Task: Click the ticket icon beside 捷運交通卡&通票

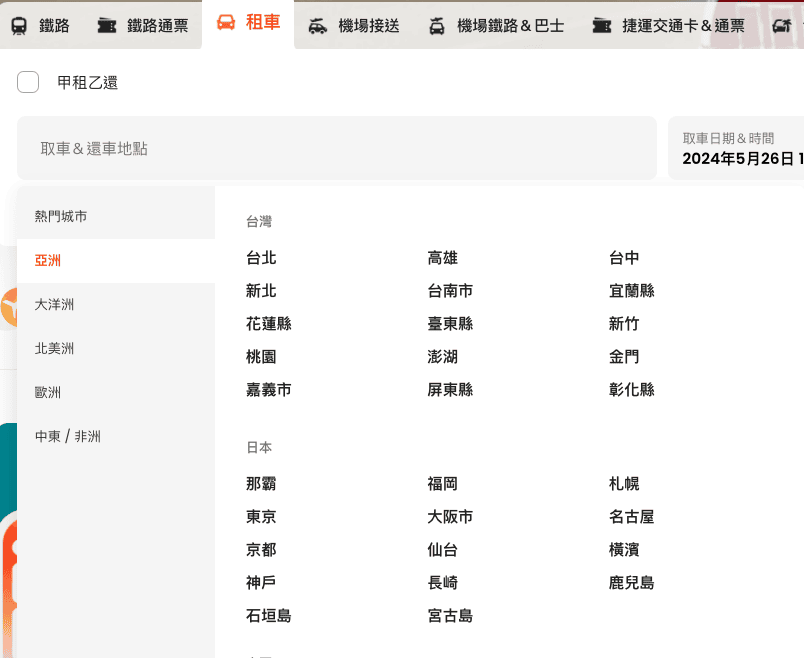Action: 601,26
